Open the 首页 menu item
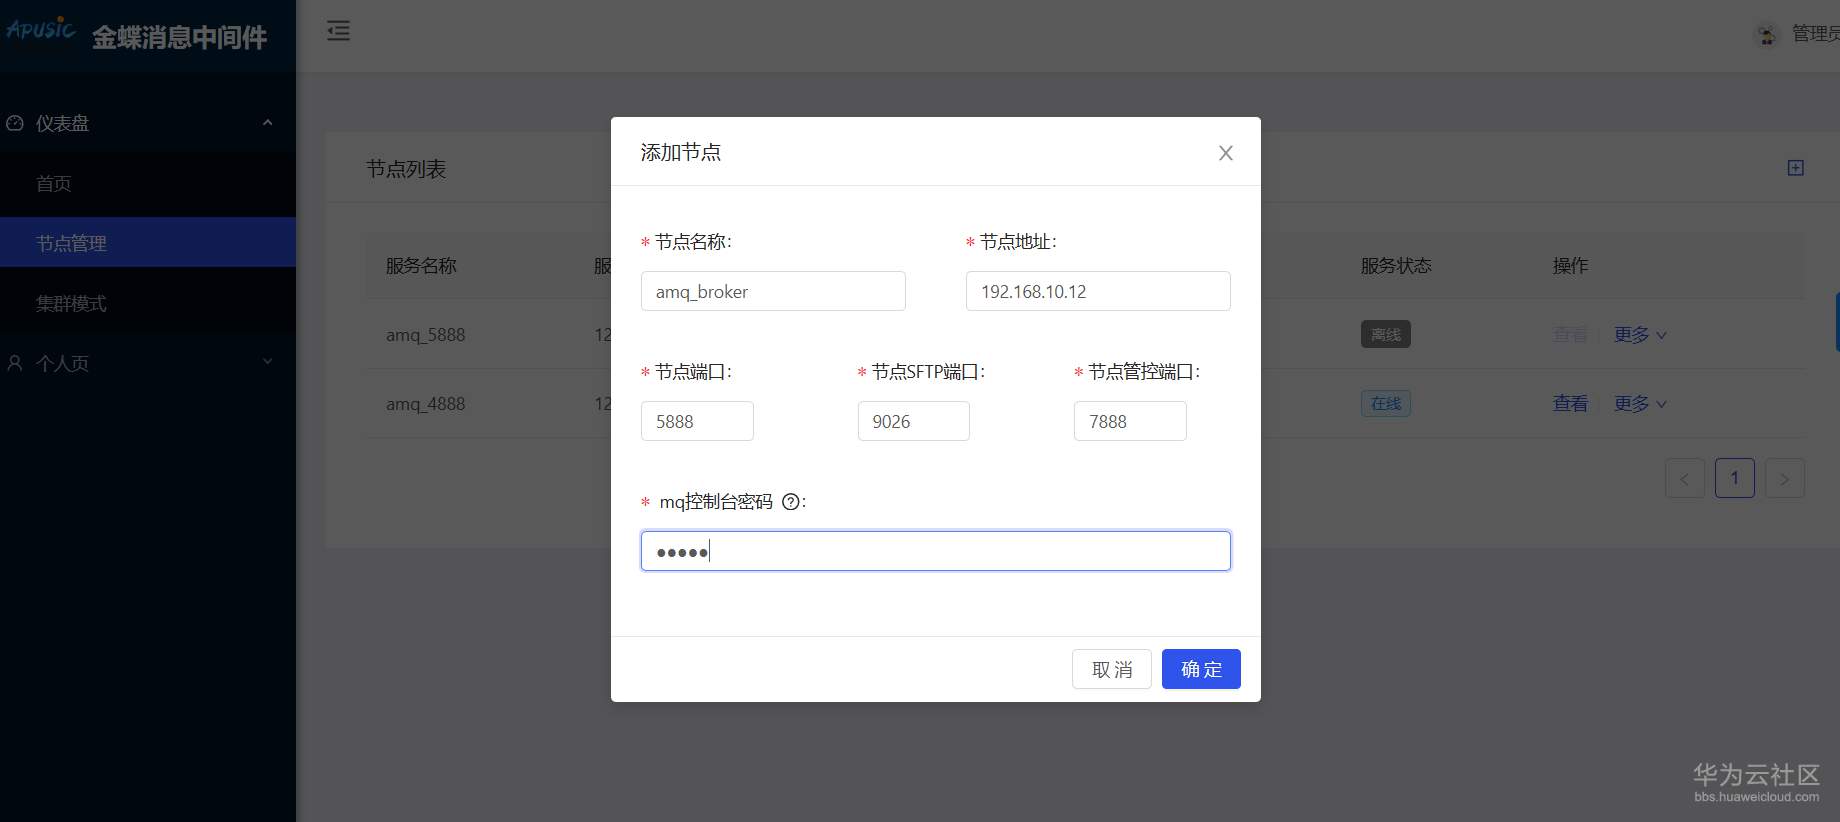This screenshot has height=822, width=1840. (x=148, y=183)
